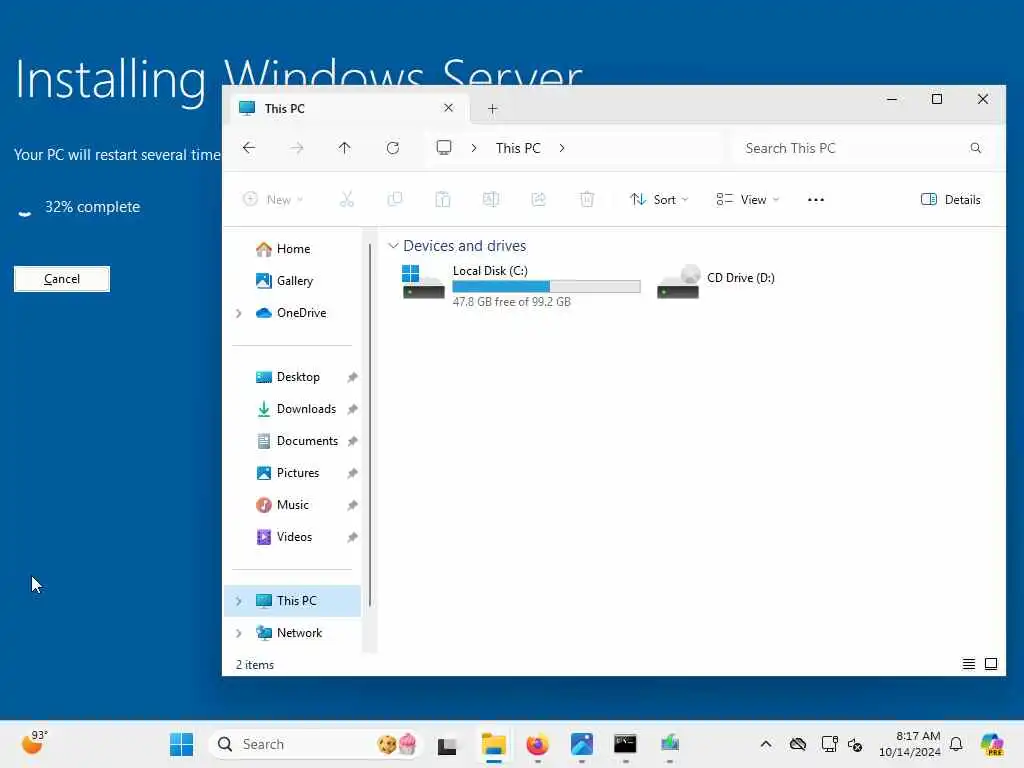The width and height of the screenshot is (1024, 768).
Task: Close the This PC tab
Action: coord(448,108)
